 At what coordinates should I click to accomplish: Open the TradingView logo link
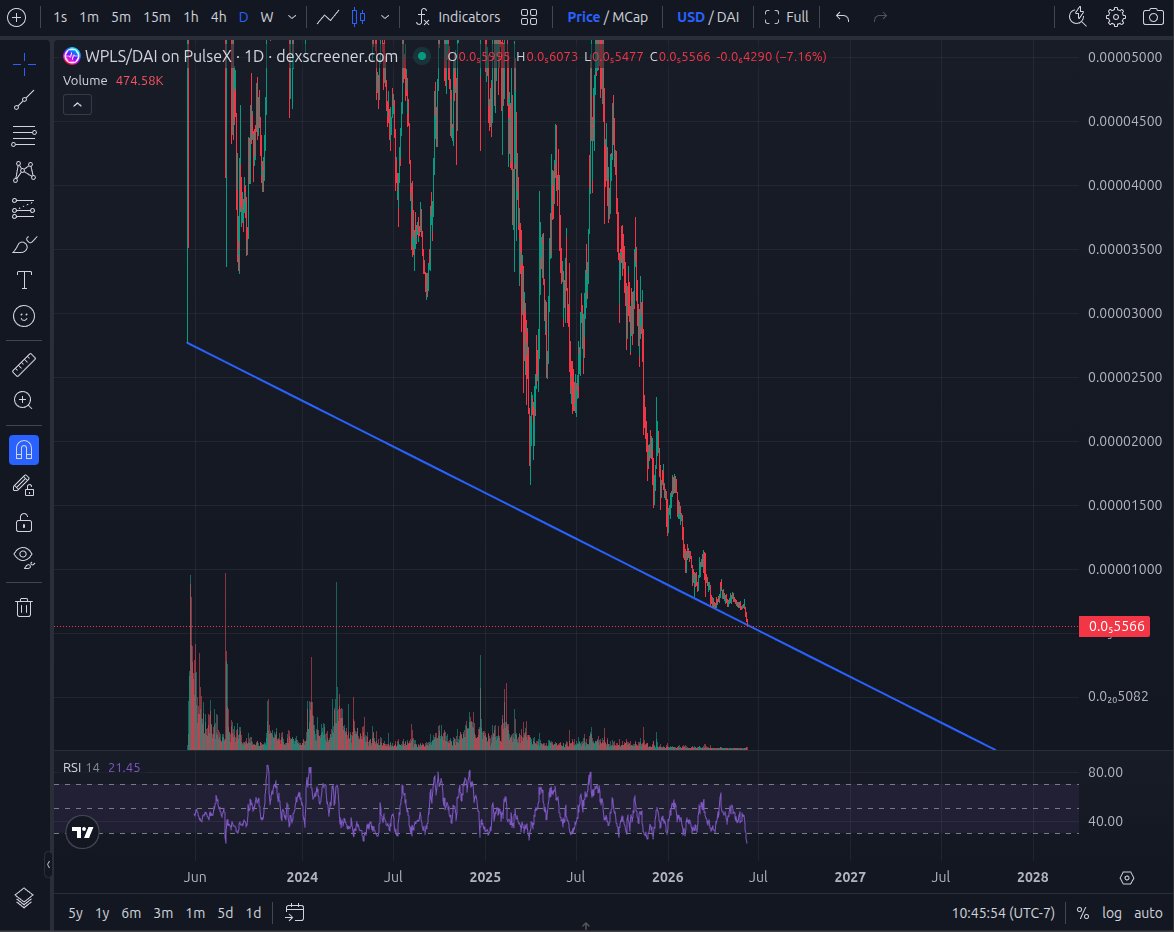coord(82,832)
